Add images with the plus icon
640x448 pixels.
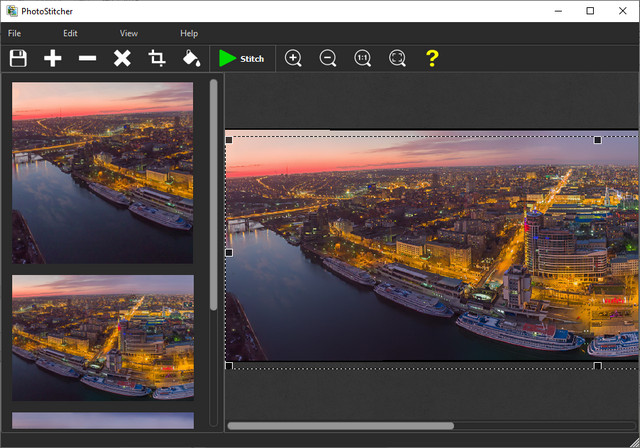click(x=53, y=59)
